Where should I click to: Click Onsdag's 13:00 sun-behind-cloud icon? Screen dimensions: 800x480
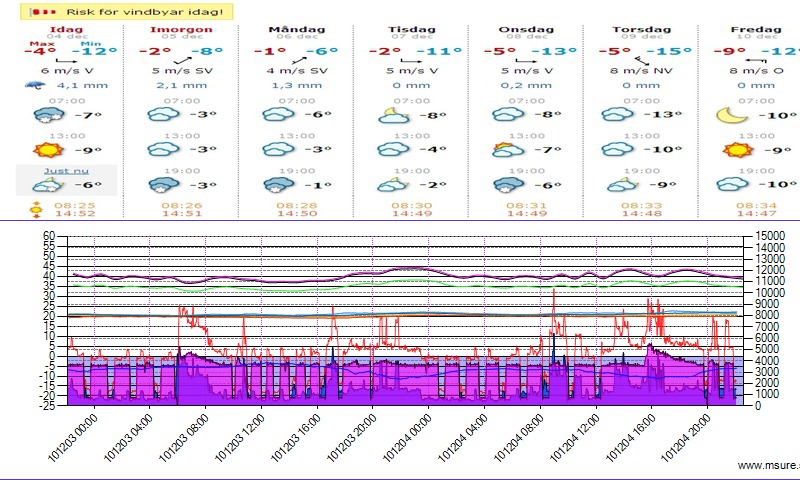(506, 150)
